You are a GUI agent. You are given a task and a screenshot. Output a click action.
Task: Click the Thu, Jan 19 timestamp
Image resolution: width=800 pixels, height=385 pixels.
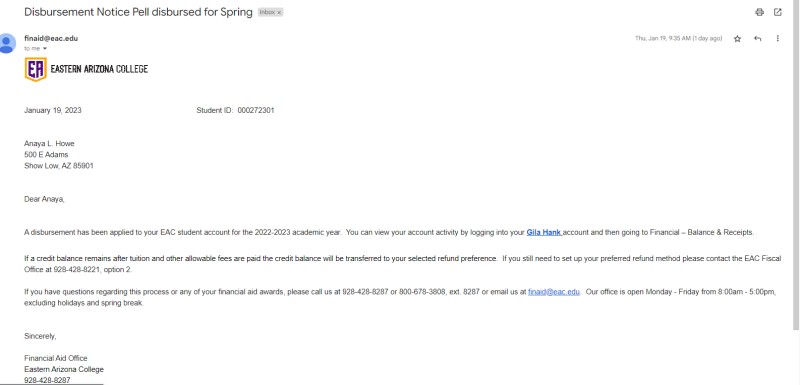click(x=678, y=38)
